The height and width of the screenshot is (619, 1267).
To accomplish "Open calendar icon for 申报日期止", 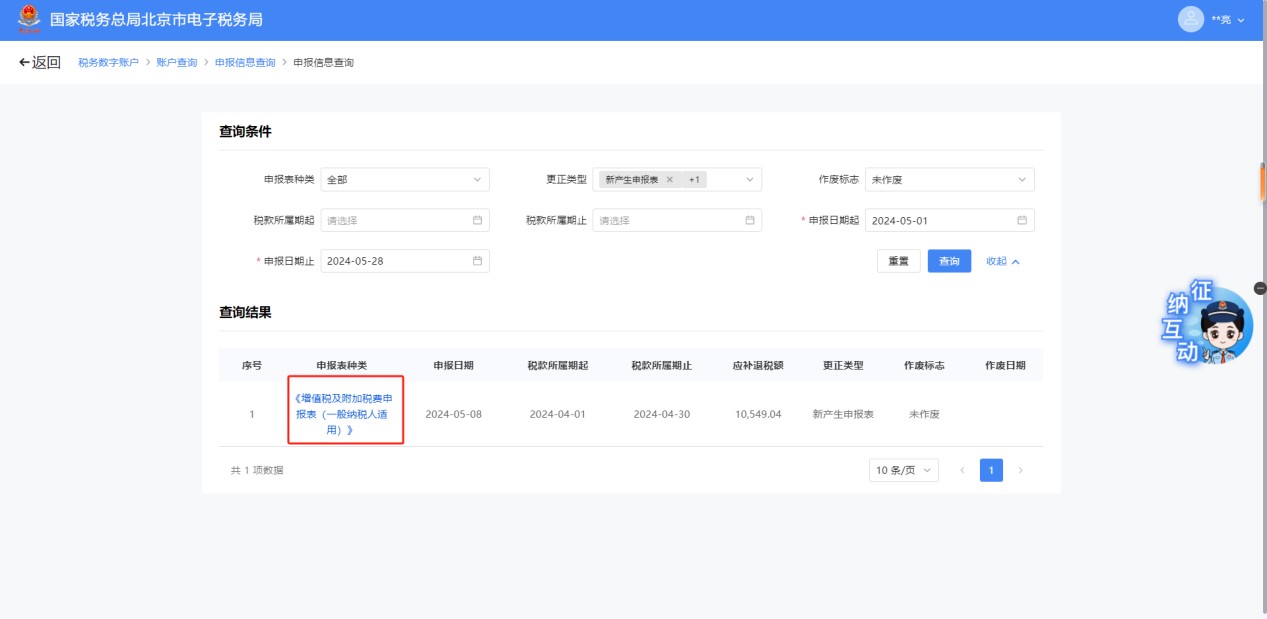I will pyautogui.click(x=477, y=261).
